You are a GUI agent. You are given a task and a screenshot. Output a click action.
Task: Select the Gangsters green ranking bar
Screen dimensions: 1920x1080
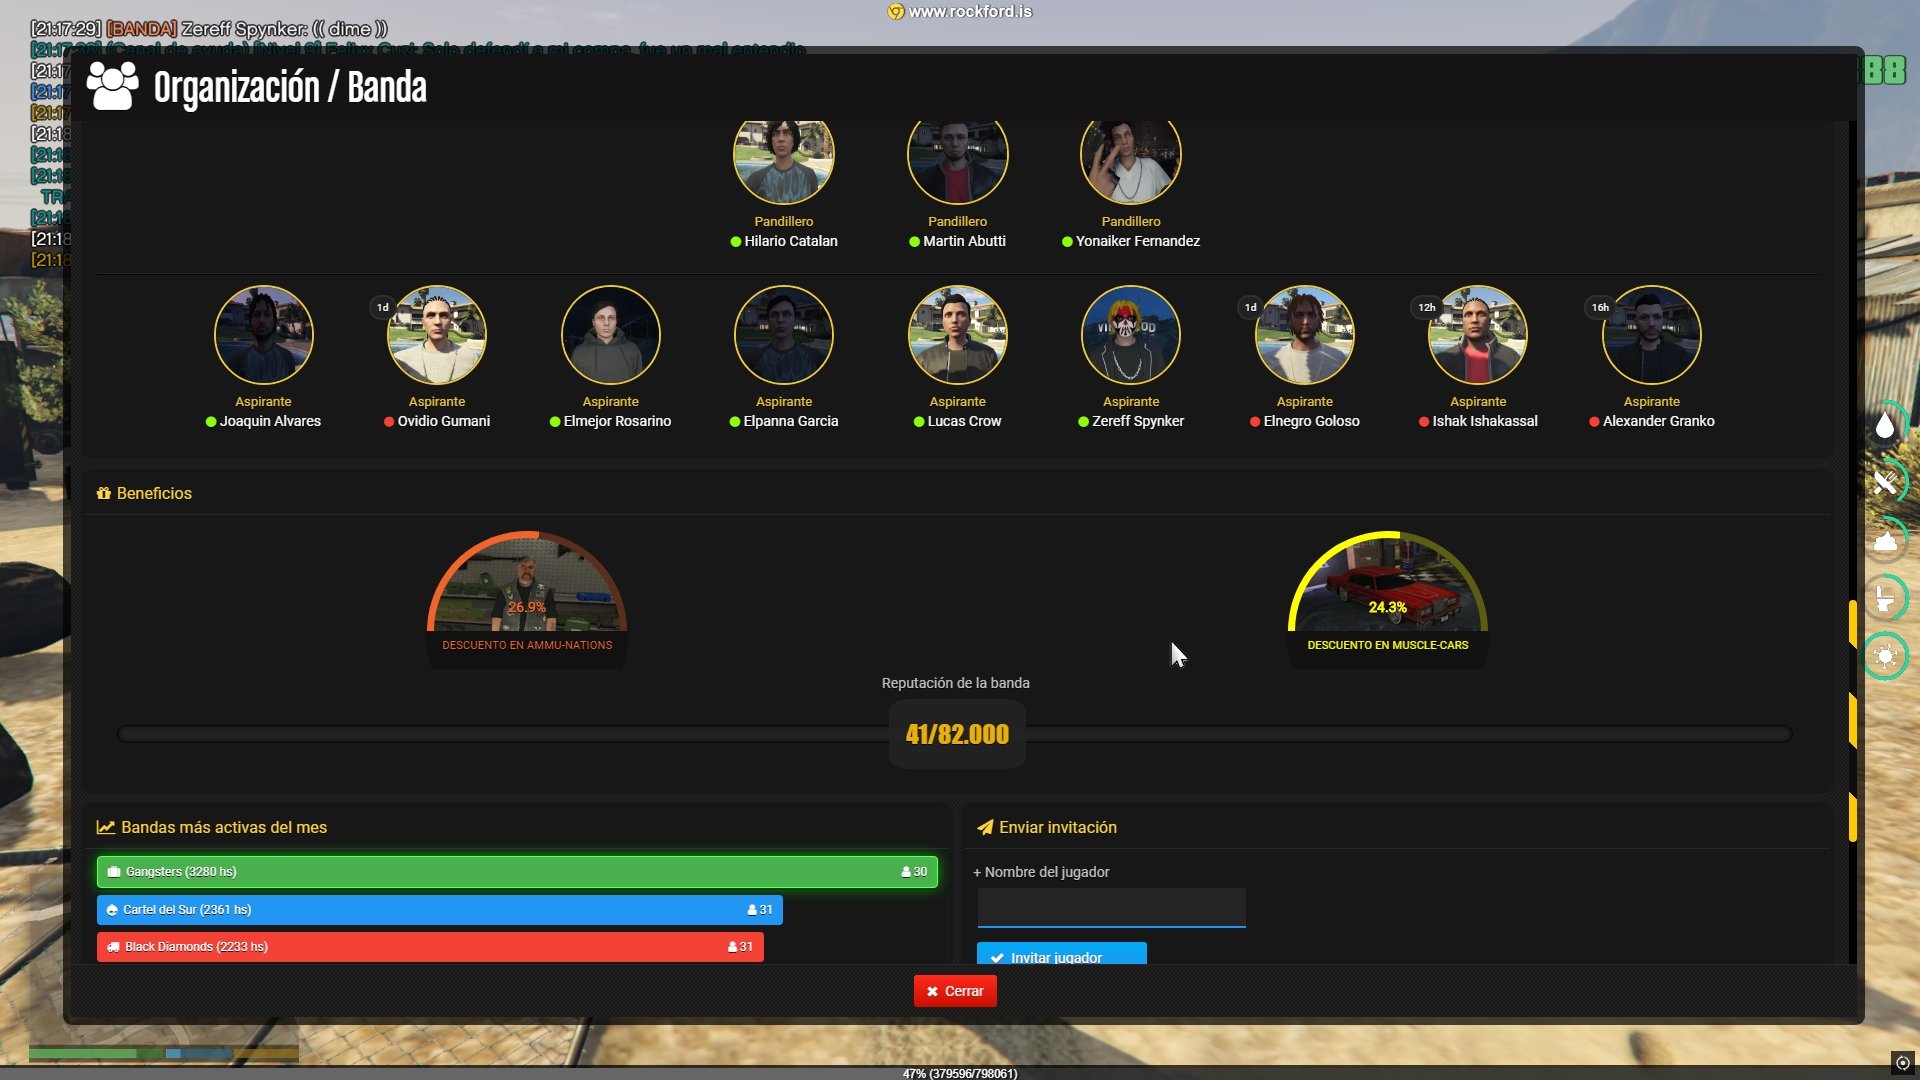517,872
